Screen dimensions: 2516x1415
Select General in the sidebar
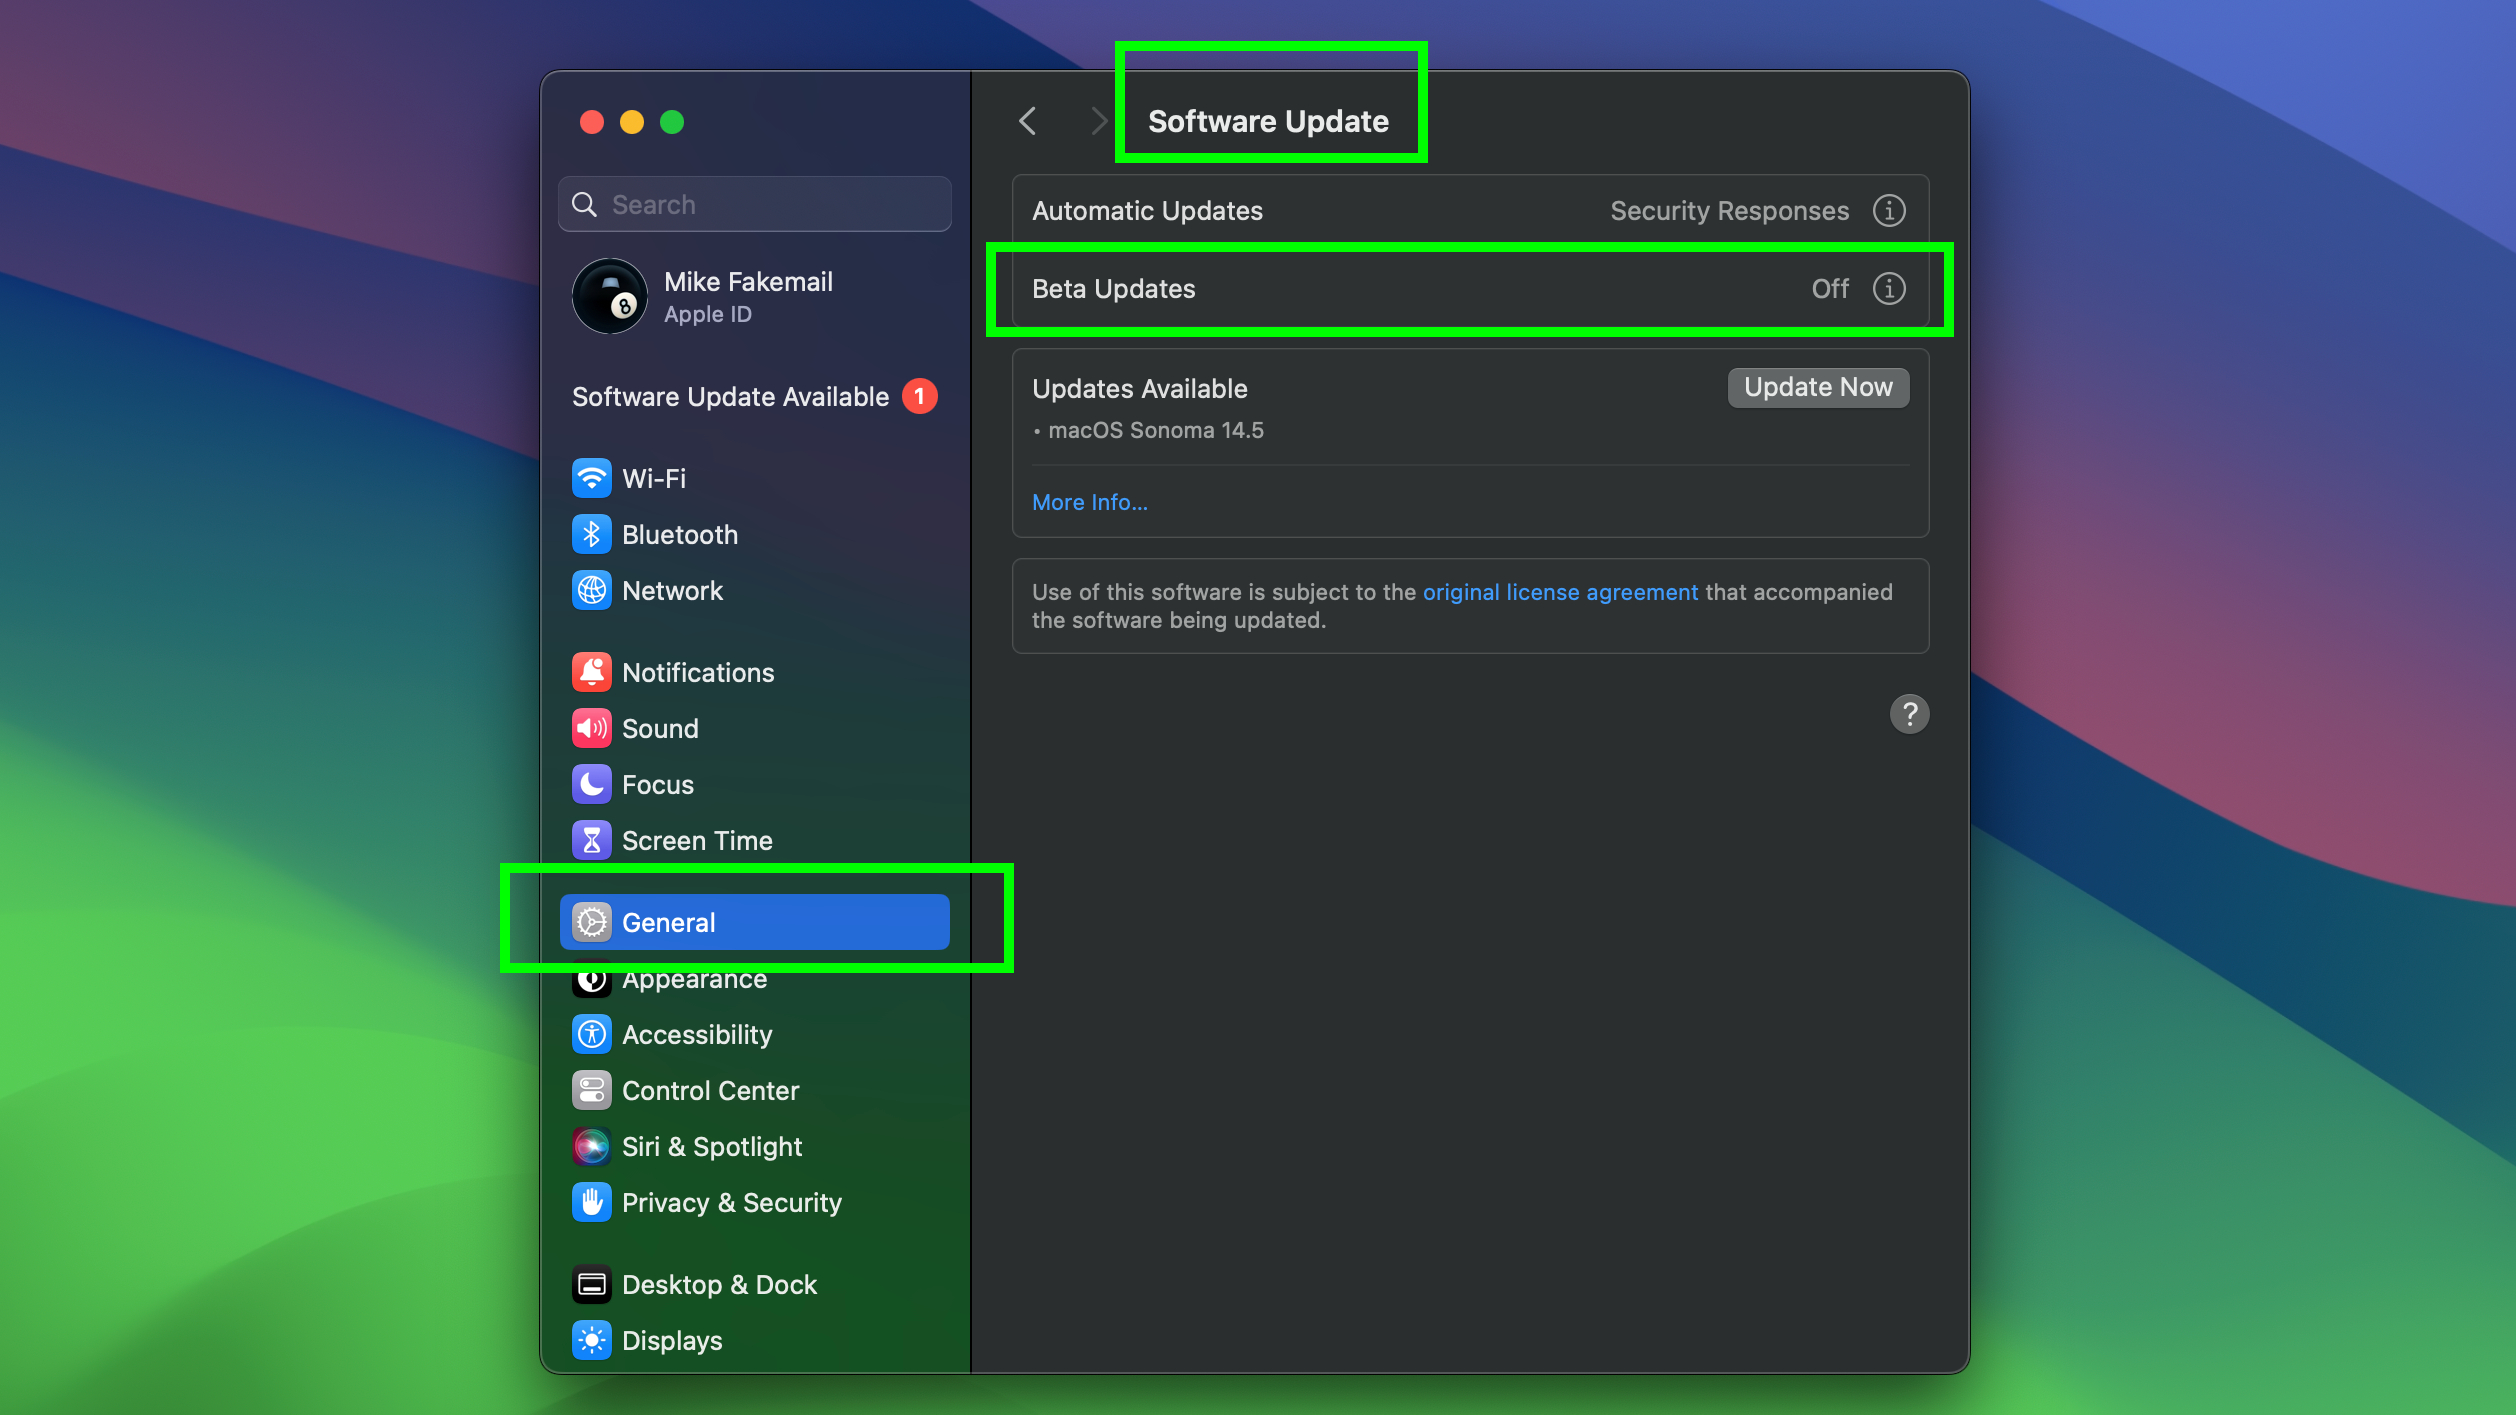pos(668,922)
